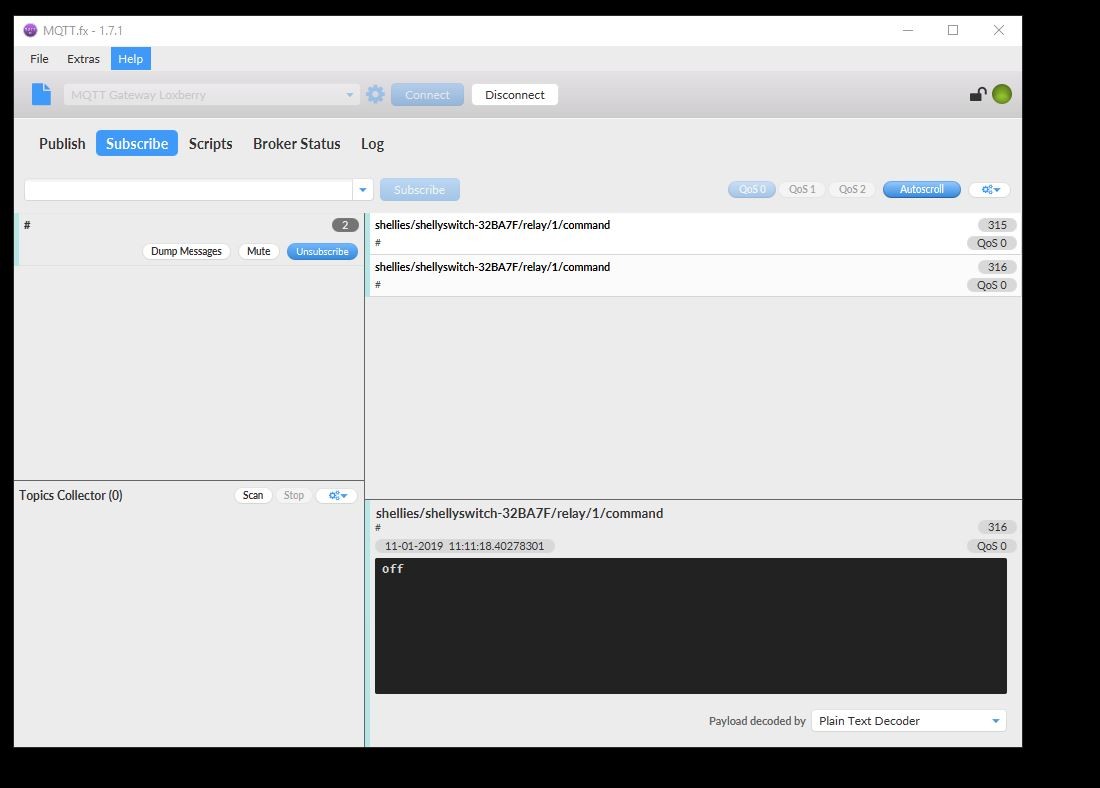The image size is (1100, 788).
Task: Select message 315 in the message list
Action: point(695,234)
